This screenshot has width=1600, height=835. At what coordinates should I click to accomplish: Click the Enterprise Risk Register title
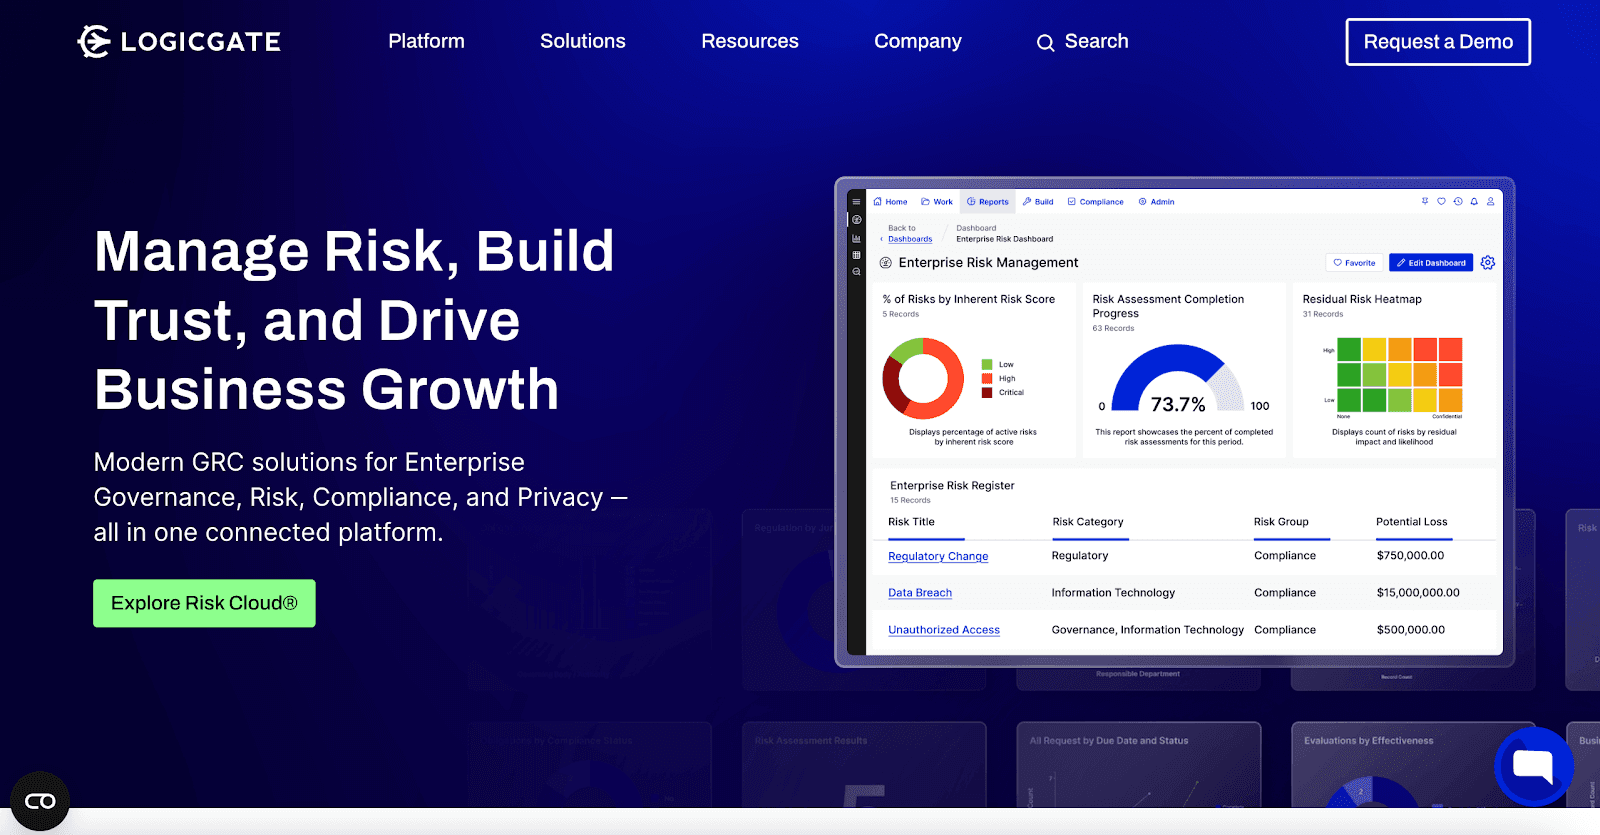pos(952,486)
